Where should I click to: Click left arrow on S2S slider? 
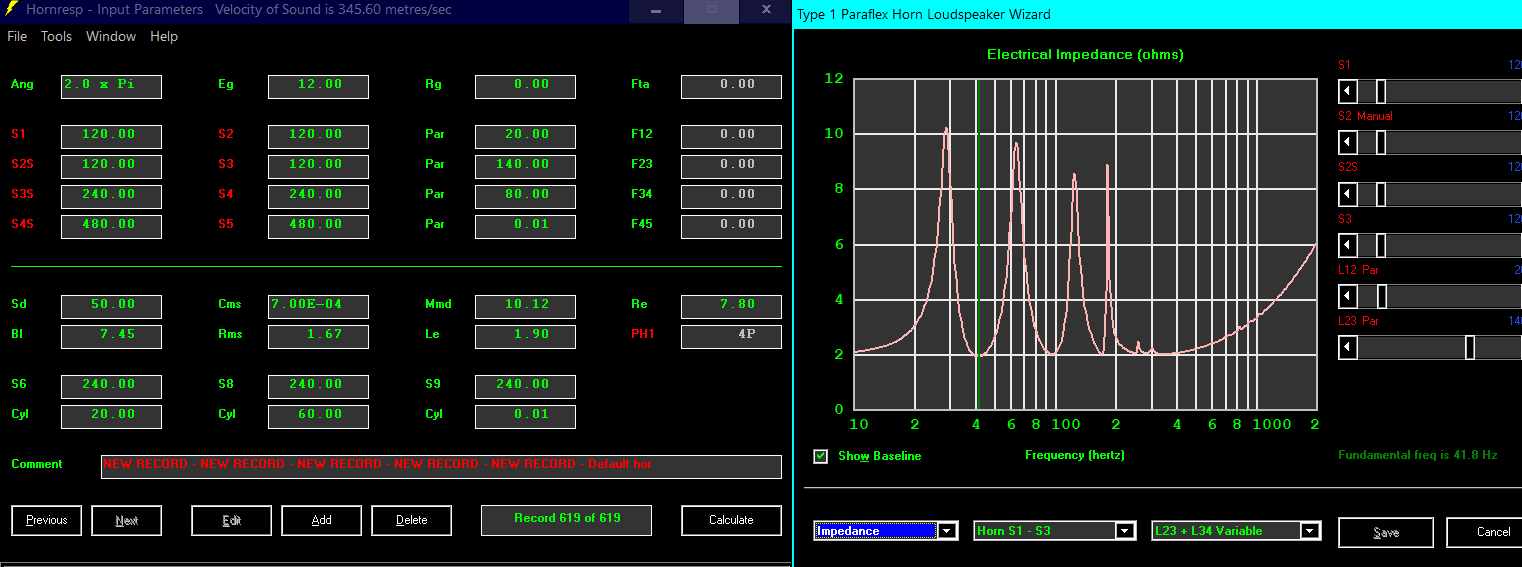[1348, 194]
